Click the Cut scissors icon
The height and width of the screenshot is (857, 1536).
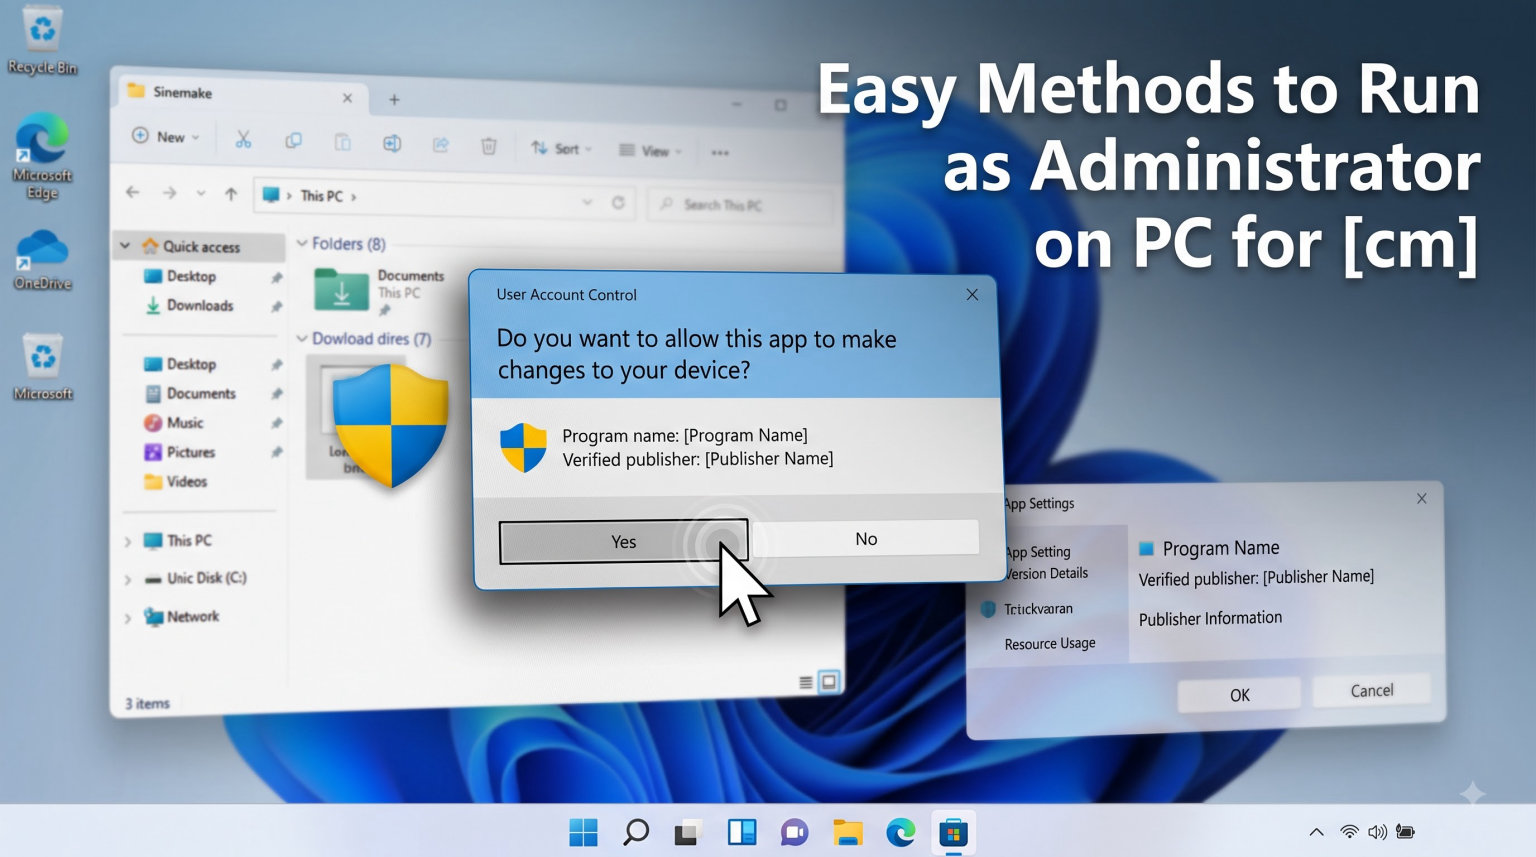(x=243, y=140)
